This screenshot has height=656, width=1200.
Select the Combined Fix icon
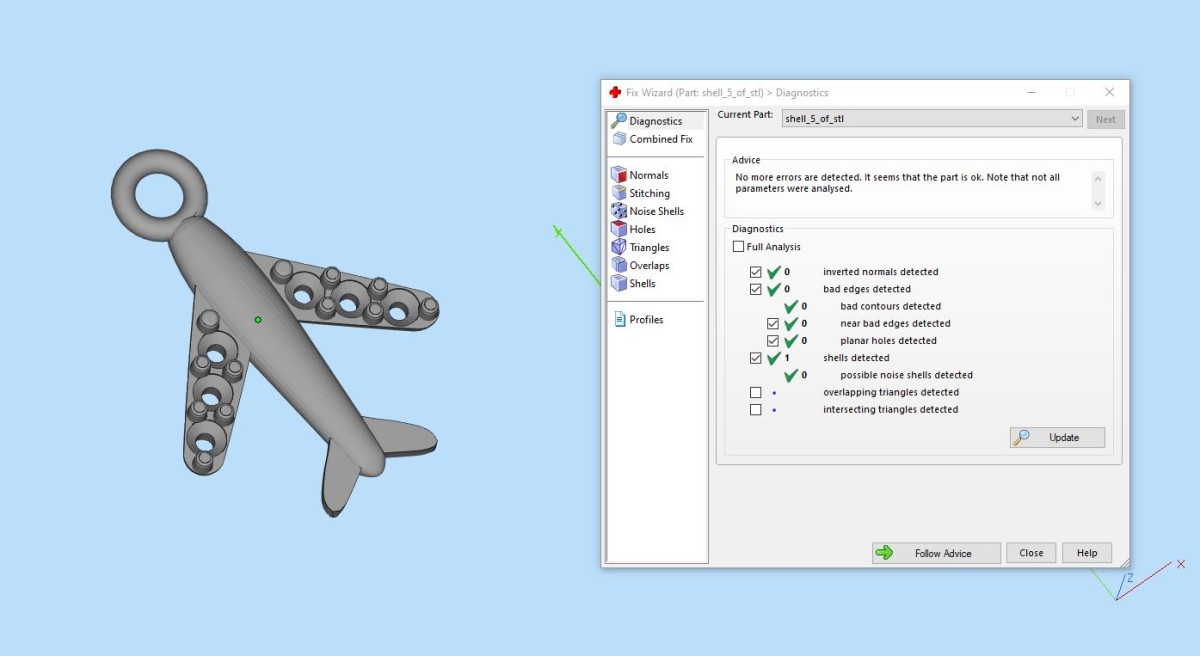tap(619, 139)
